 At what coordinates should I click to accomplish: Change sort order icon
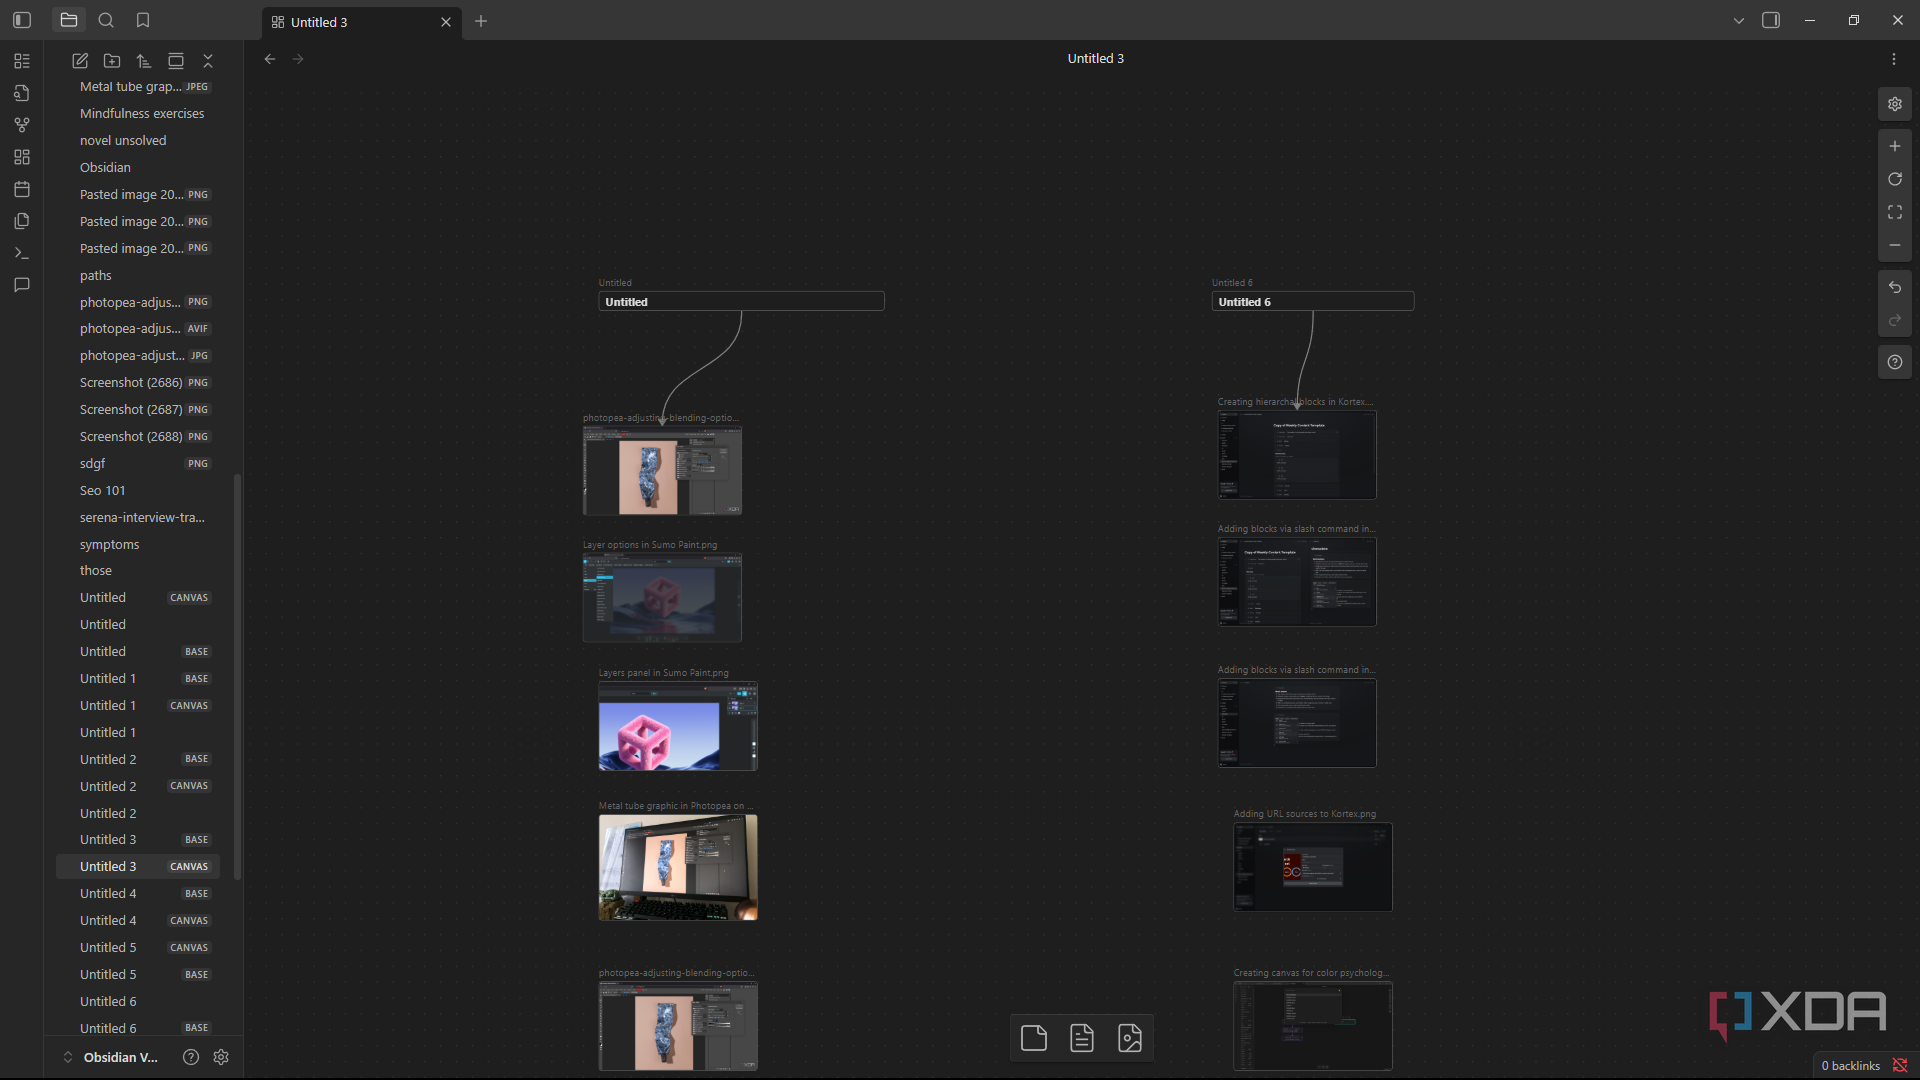click(x=144, y=61)
